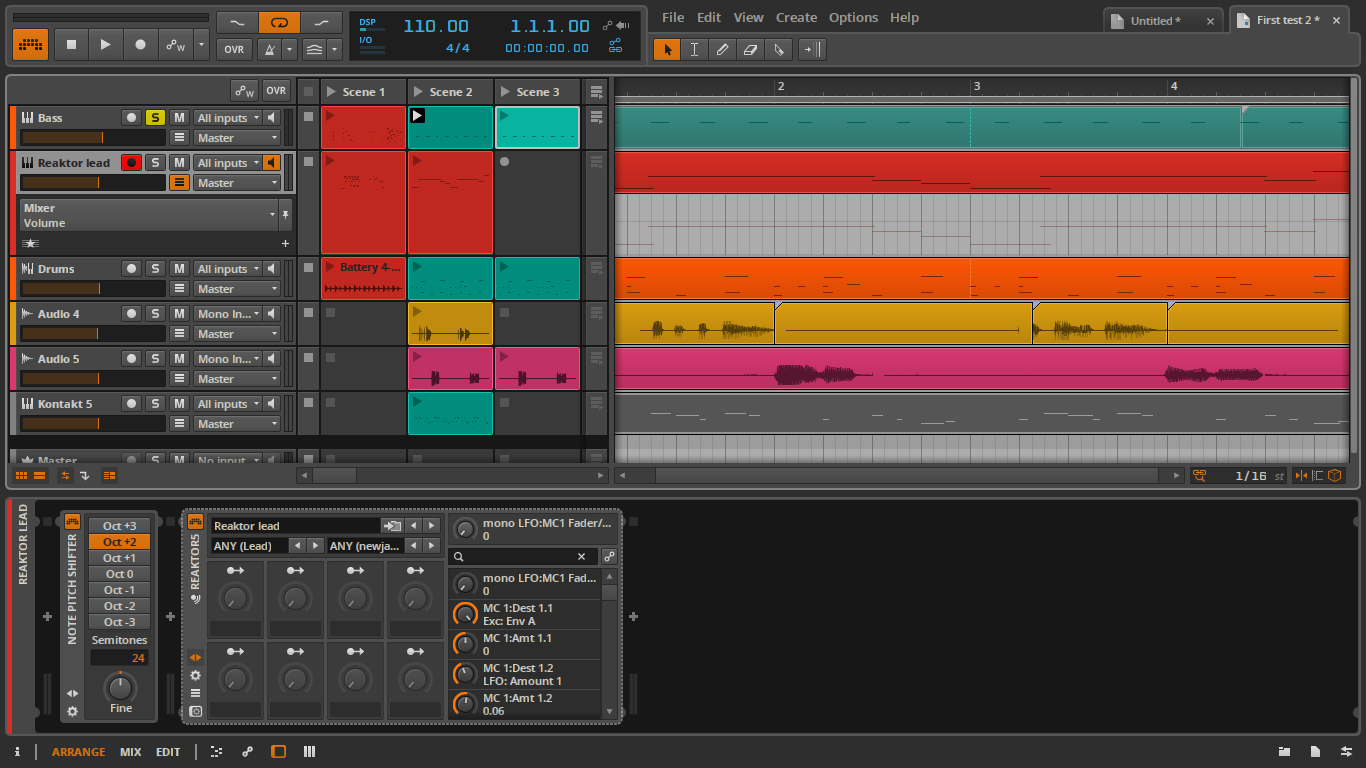Select the Pen tool
The width and height of the screenshot is (1366, 768).
tap(723, 49)
